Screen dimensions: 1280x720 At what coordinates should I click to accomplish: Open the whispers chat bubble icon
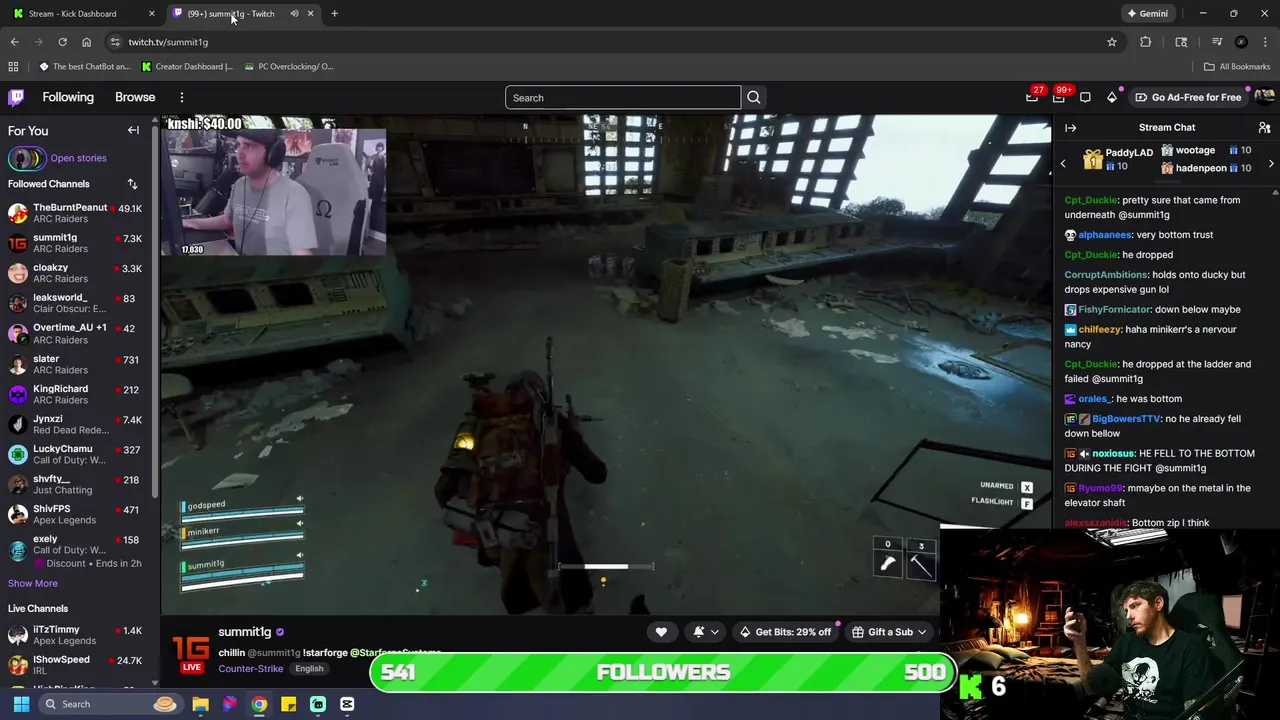tap(1085, 97)
